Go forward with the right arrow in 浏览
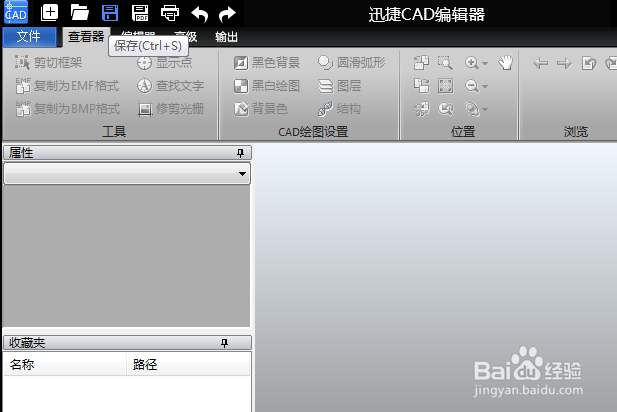Screen dimensions: 617x412 tap(564, 63)
